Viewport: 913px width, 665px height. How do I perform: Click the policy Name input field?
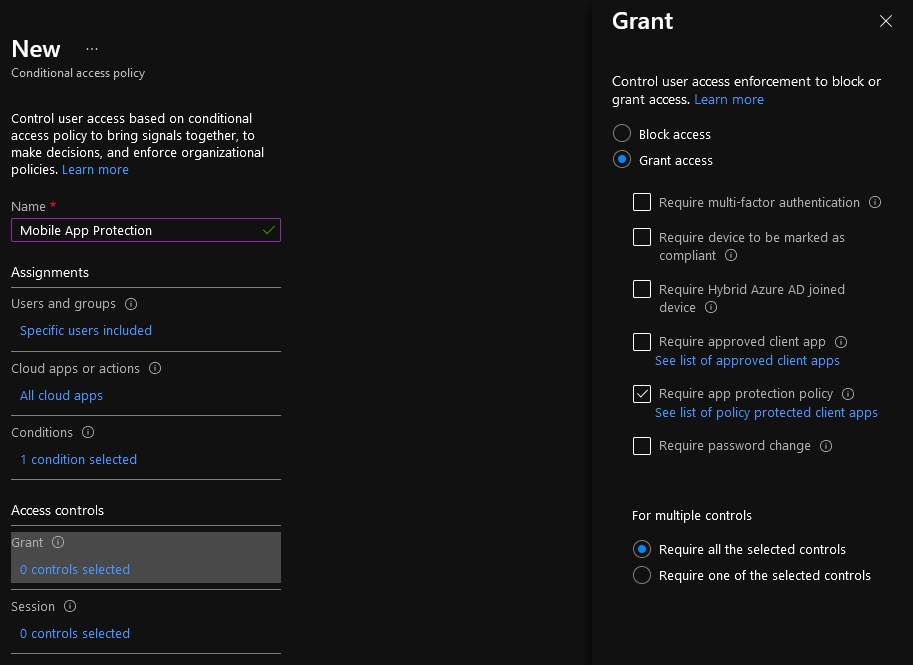pyautogui.click(x=146, y=230)
